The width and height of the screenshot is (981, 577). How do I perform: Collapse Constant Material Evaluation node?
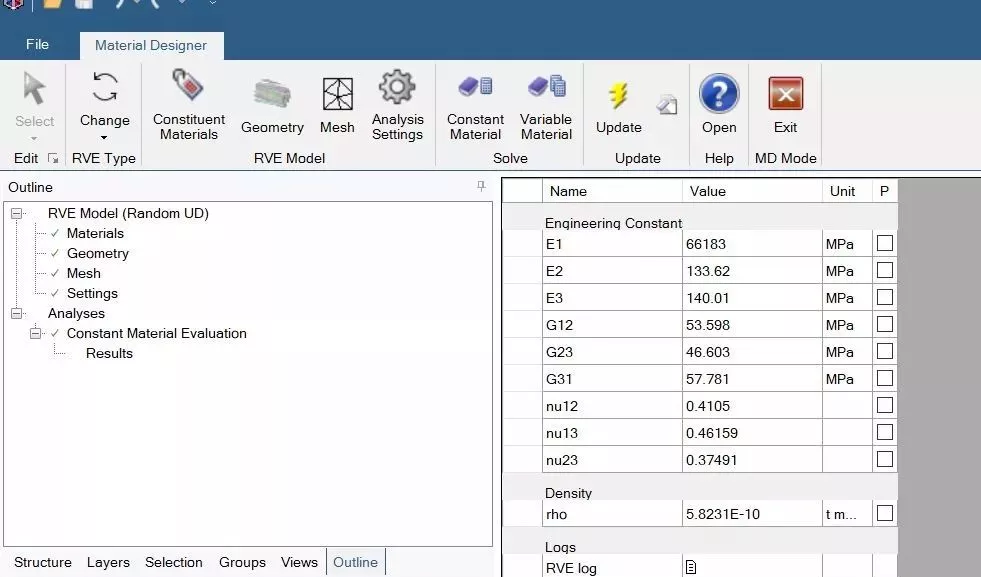click(x=36, y=333)
